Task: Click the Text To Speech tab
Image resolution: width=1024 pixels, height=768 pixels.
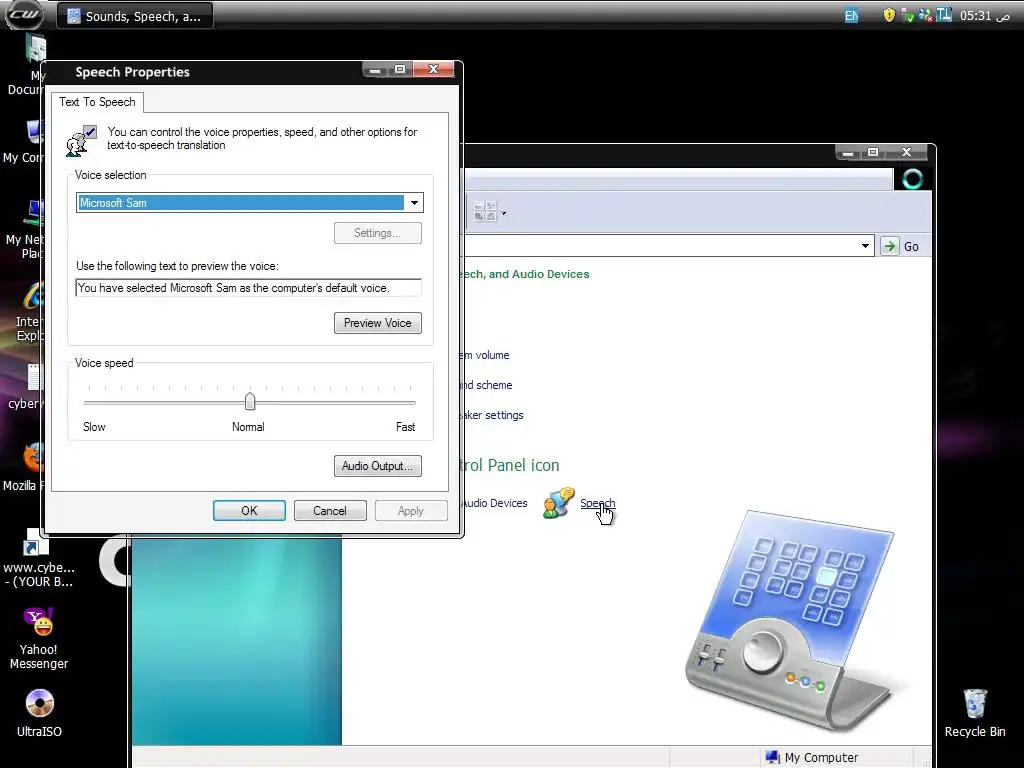Action: click(97, 102)
